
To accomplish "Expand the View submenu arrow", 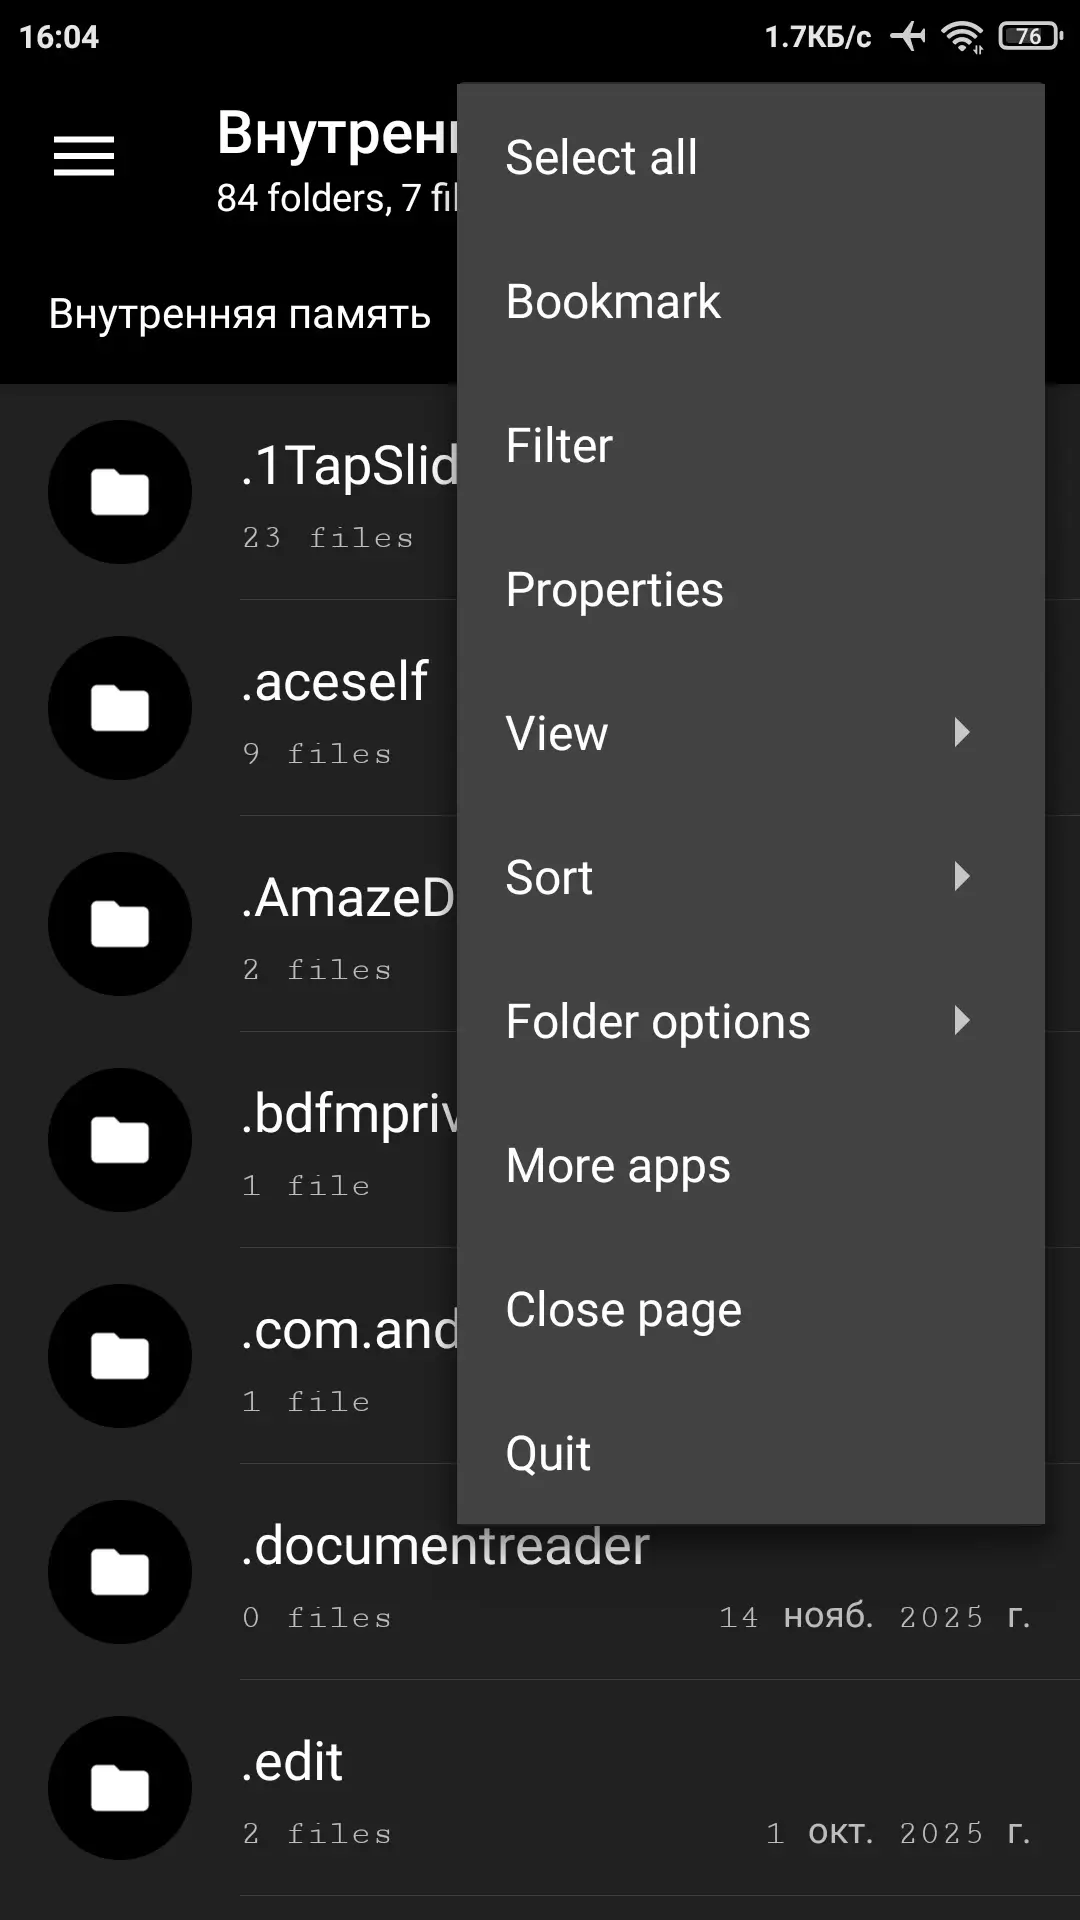I will (x=961, y=733).
